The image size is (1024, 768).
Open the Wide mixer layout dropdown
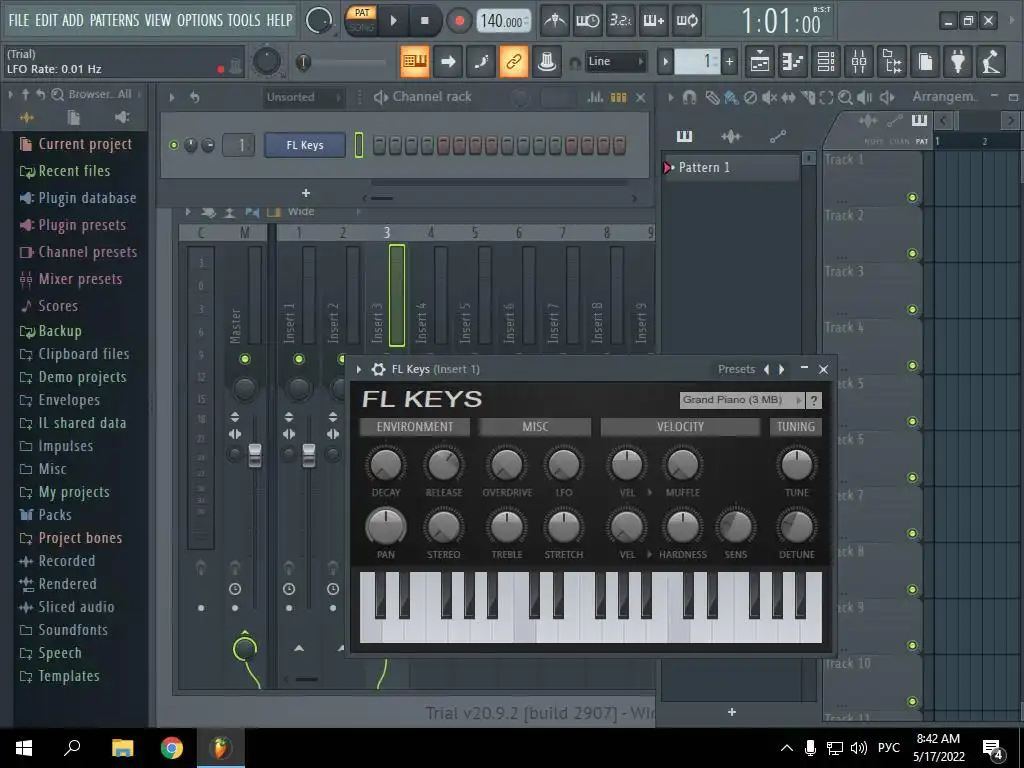(323, 212)
